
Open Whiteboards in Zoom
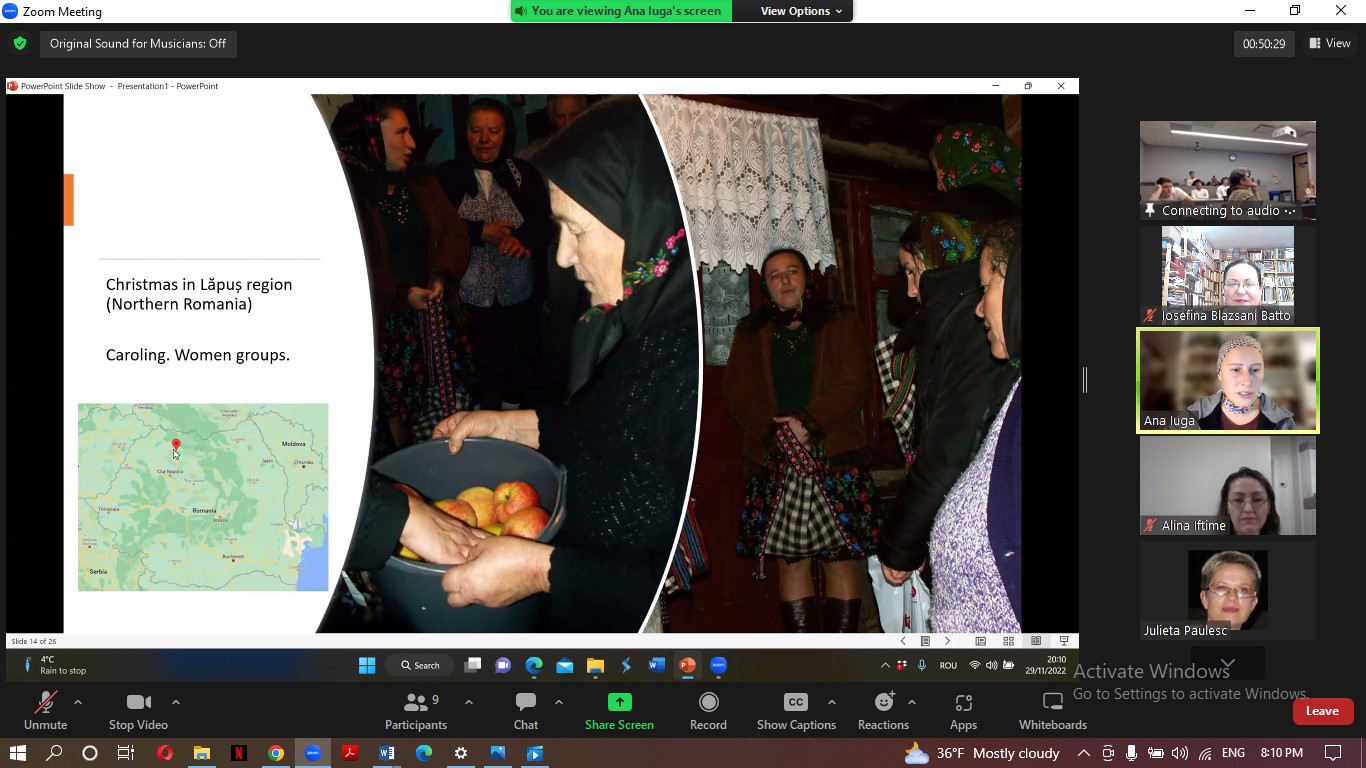(x=1052, y=711)
